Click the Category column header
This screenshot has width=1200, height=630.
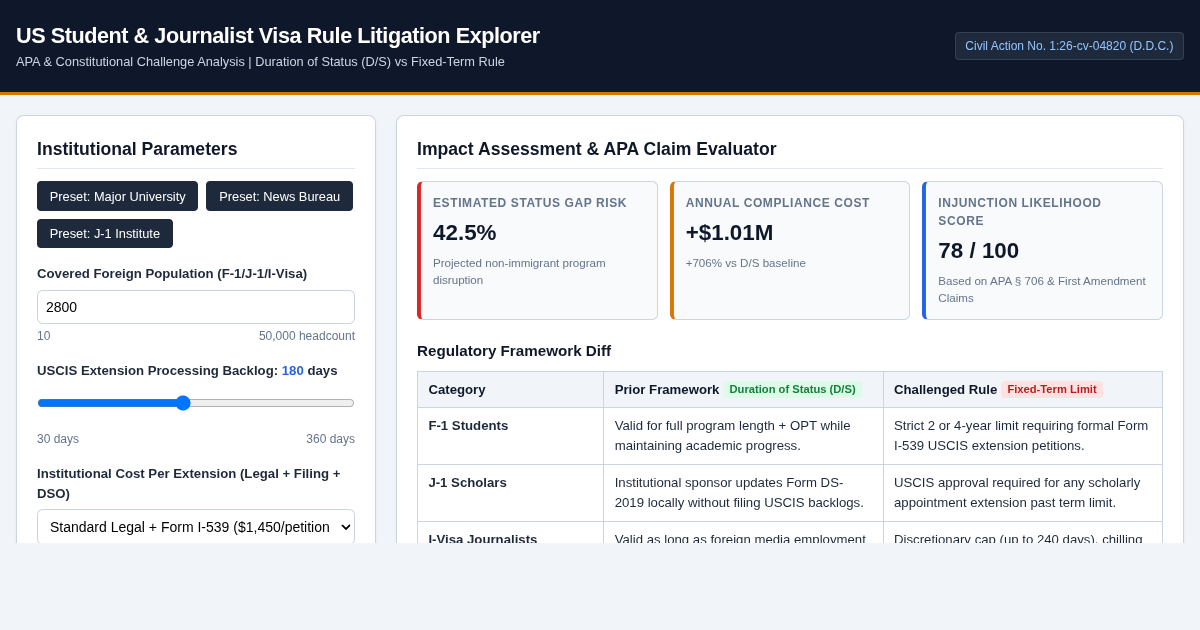pyautogui.click(x=510, y=390)
